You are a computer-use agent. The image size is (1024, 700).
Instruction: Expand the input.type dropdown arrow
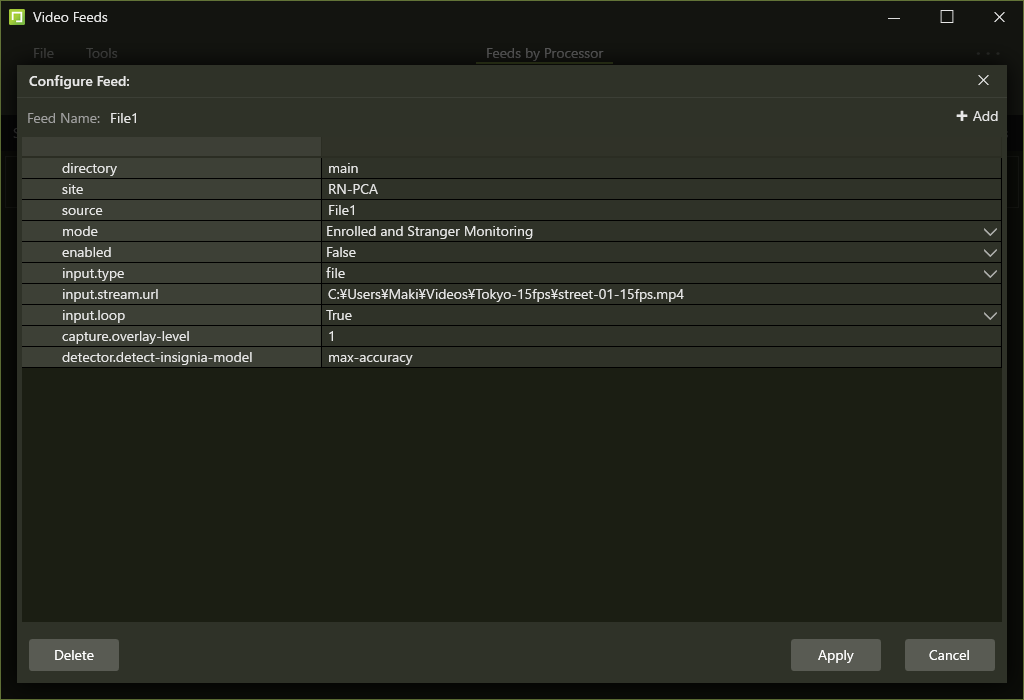point(990,273)
